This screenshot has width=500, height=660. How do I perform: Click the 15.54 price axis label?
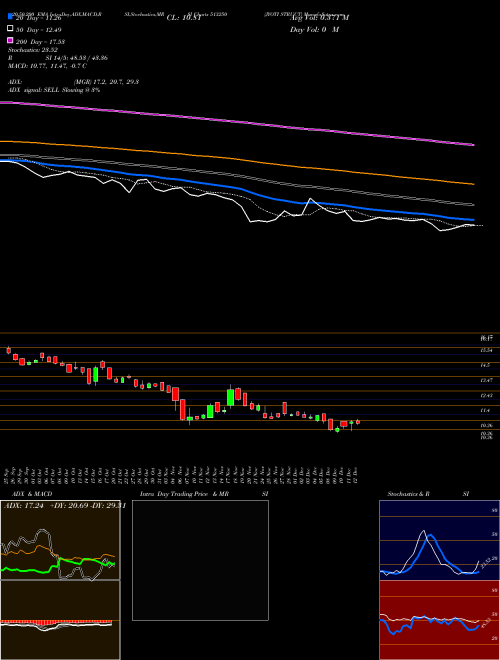486,350
